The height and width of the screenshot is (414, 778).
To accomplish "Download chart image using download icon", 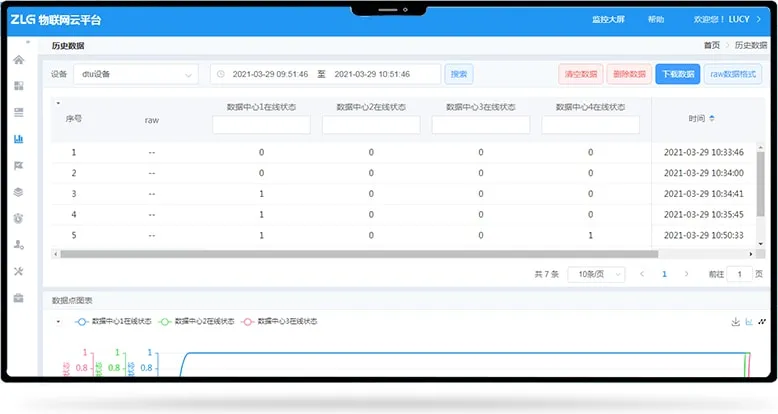I will coord(736,322).
